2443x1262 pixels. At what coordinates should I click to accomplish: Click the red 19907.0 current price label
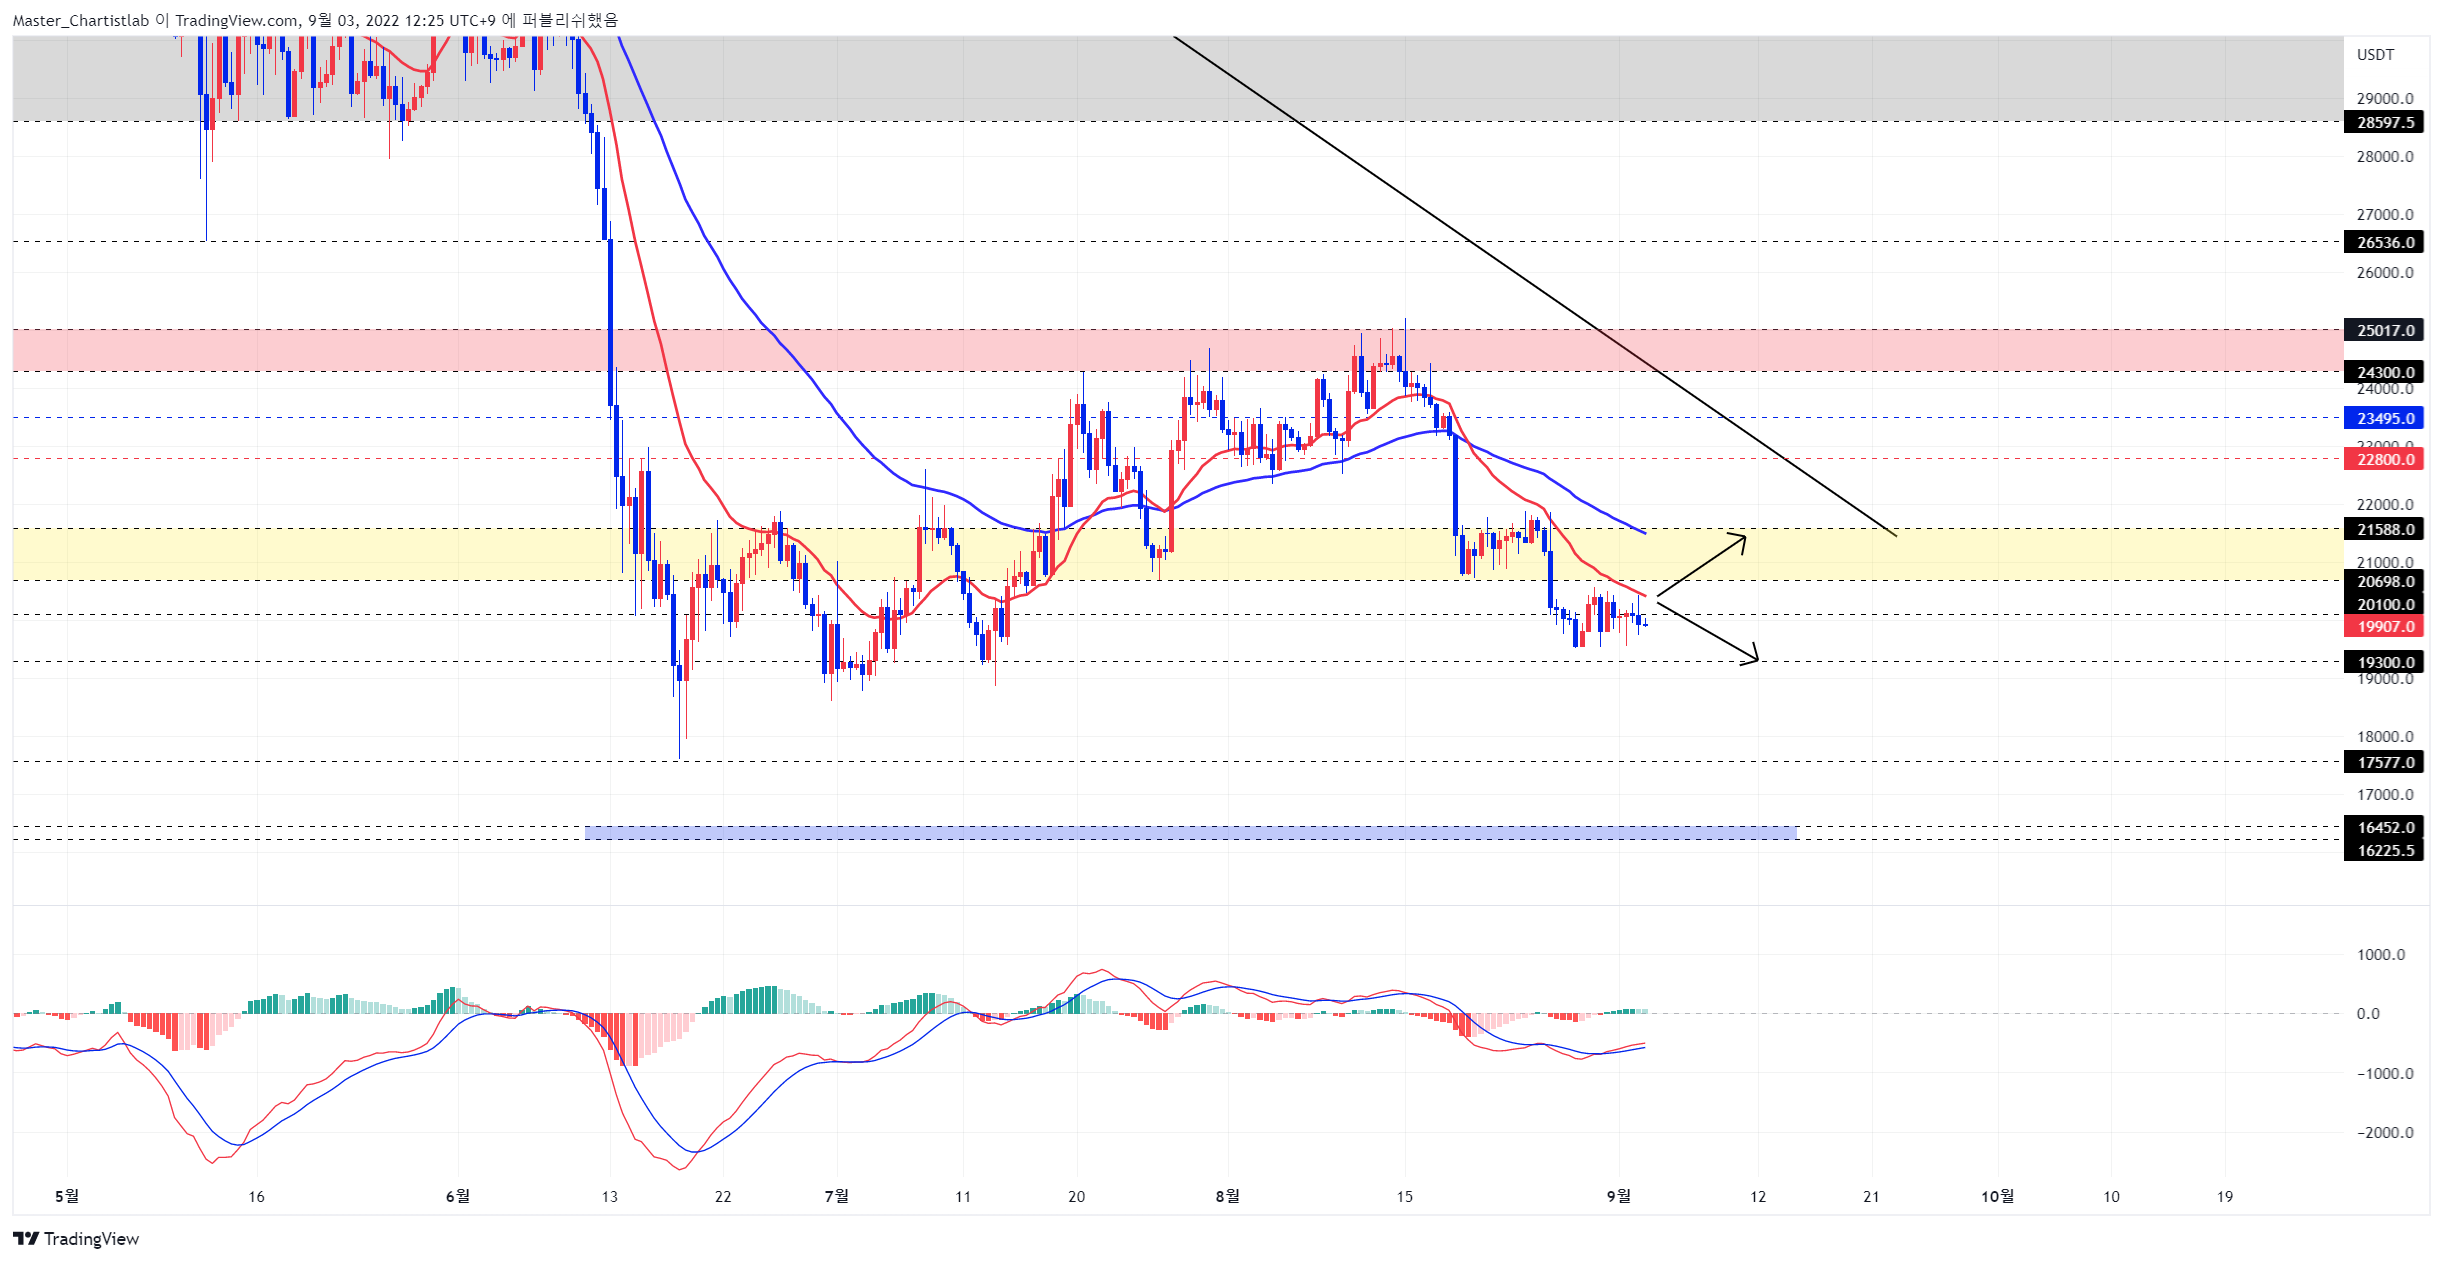tap(2383, 626)
